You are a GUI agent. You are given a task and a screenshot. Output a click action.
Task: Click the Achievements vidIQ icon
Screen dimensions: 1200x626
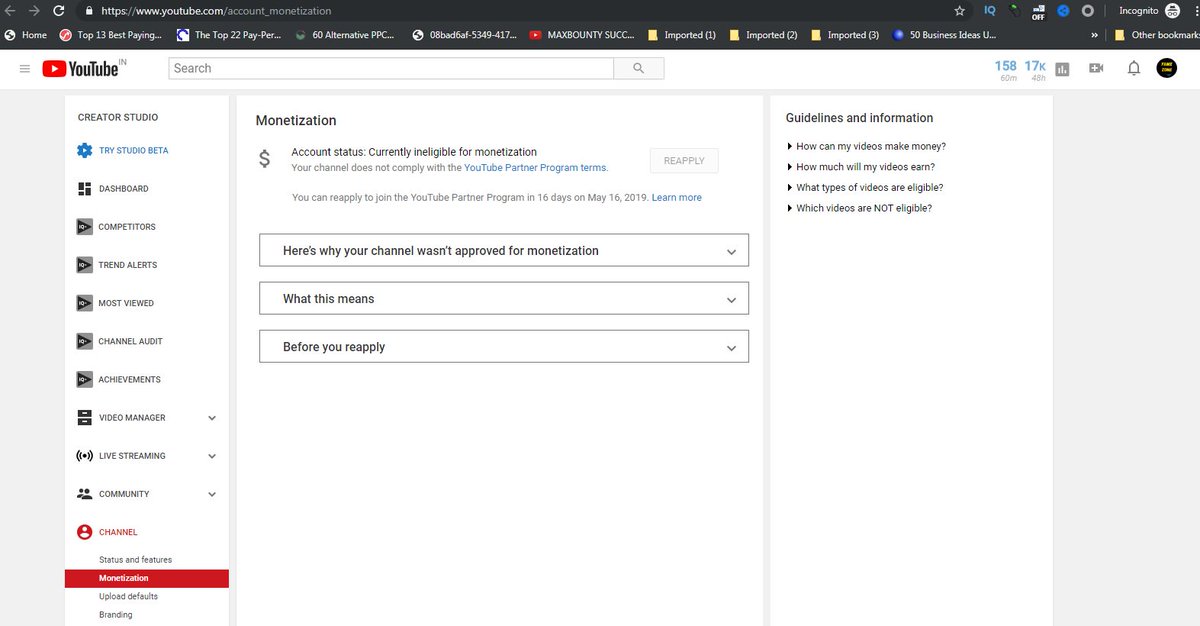pos(85,379)
